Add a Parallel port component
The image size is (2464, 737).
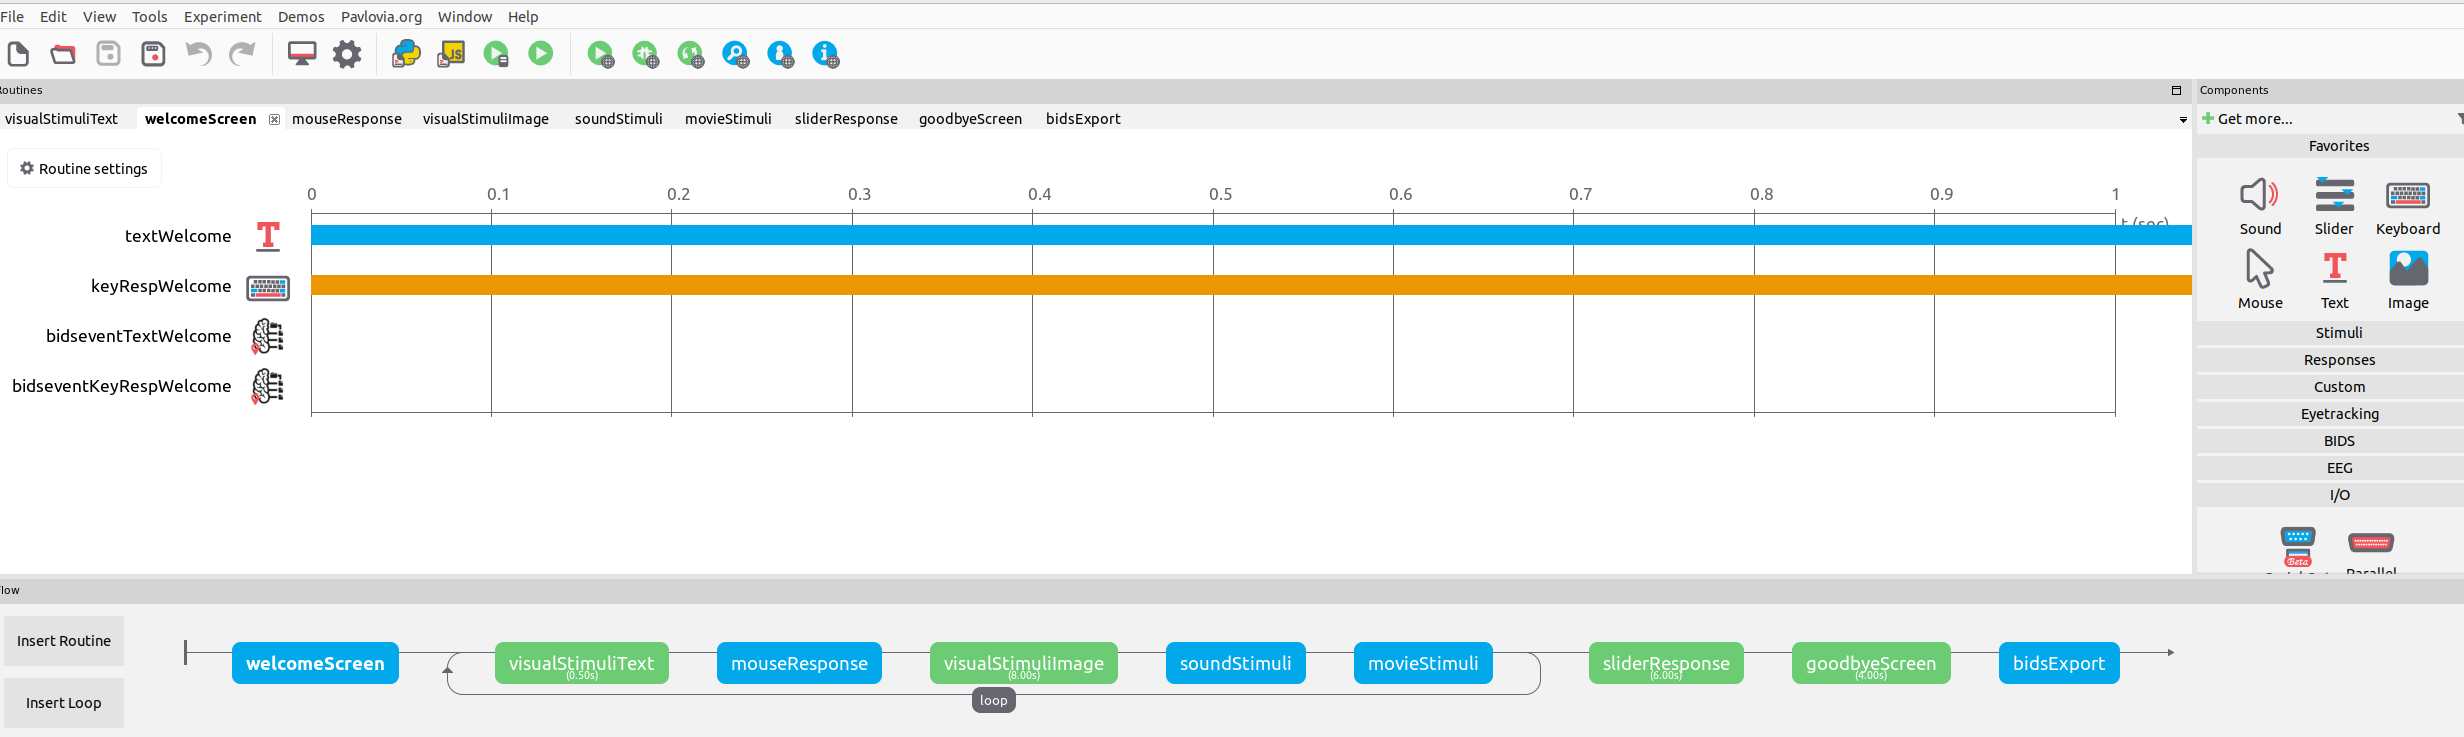click(2371, 550)
